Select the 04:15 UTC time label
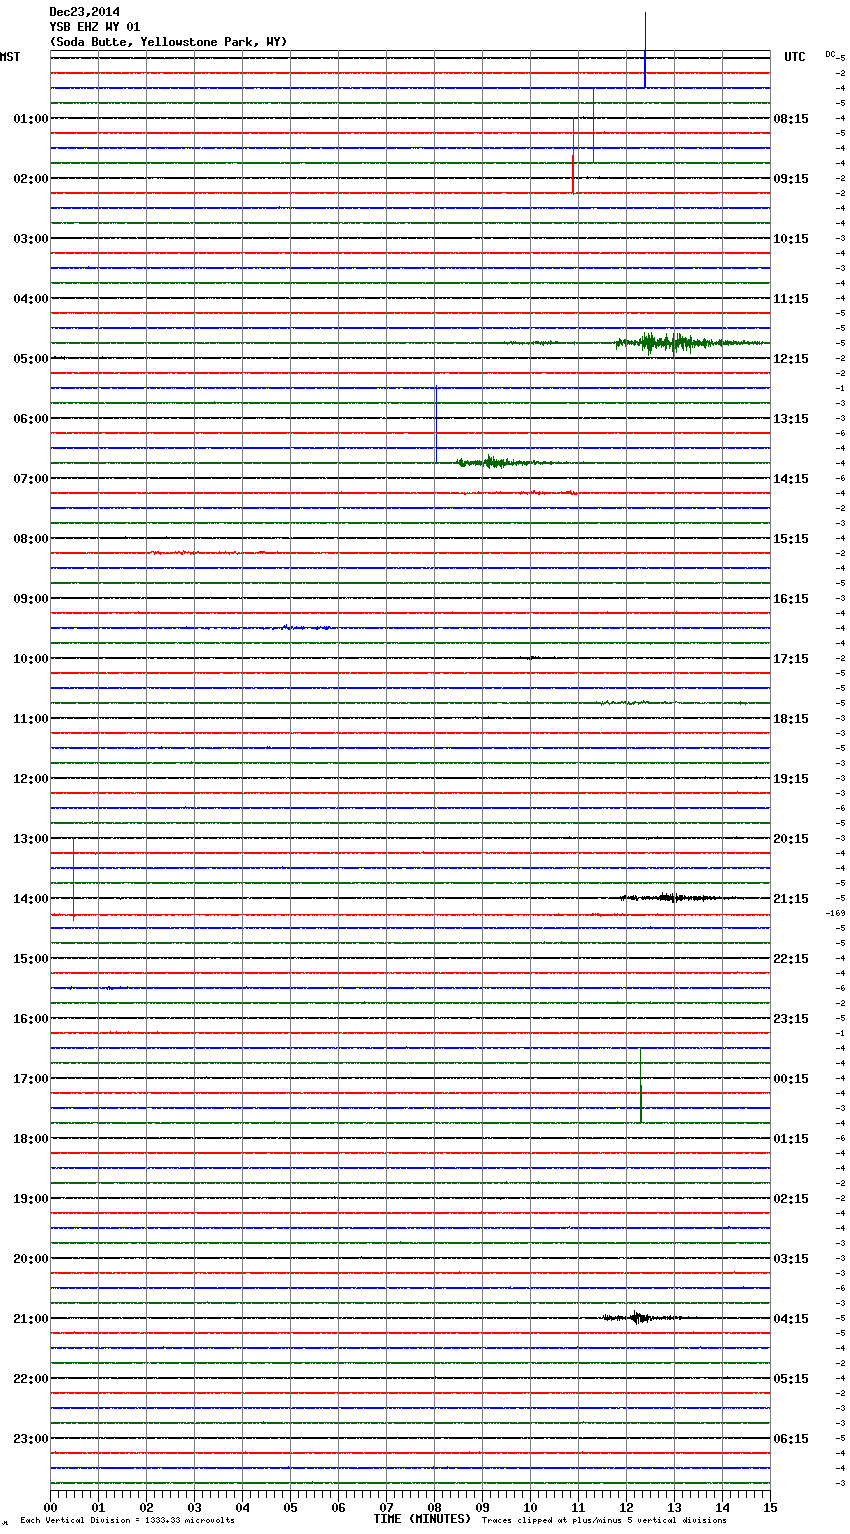Image resolution: width=850 pixels, height=1534 pixels. (x=791, y=1319)
